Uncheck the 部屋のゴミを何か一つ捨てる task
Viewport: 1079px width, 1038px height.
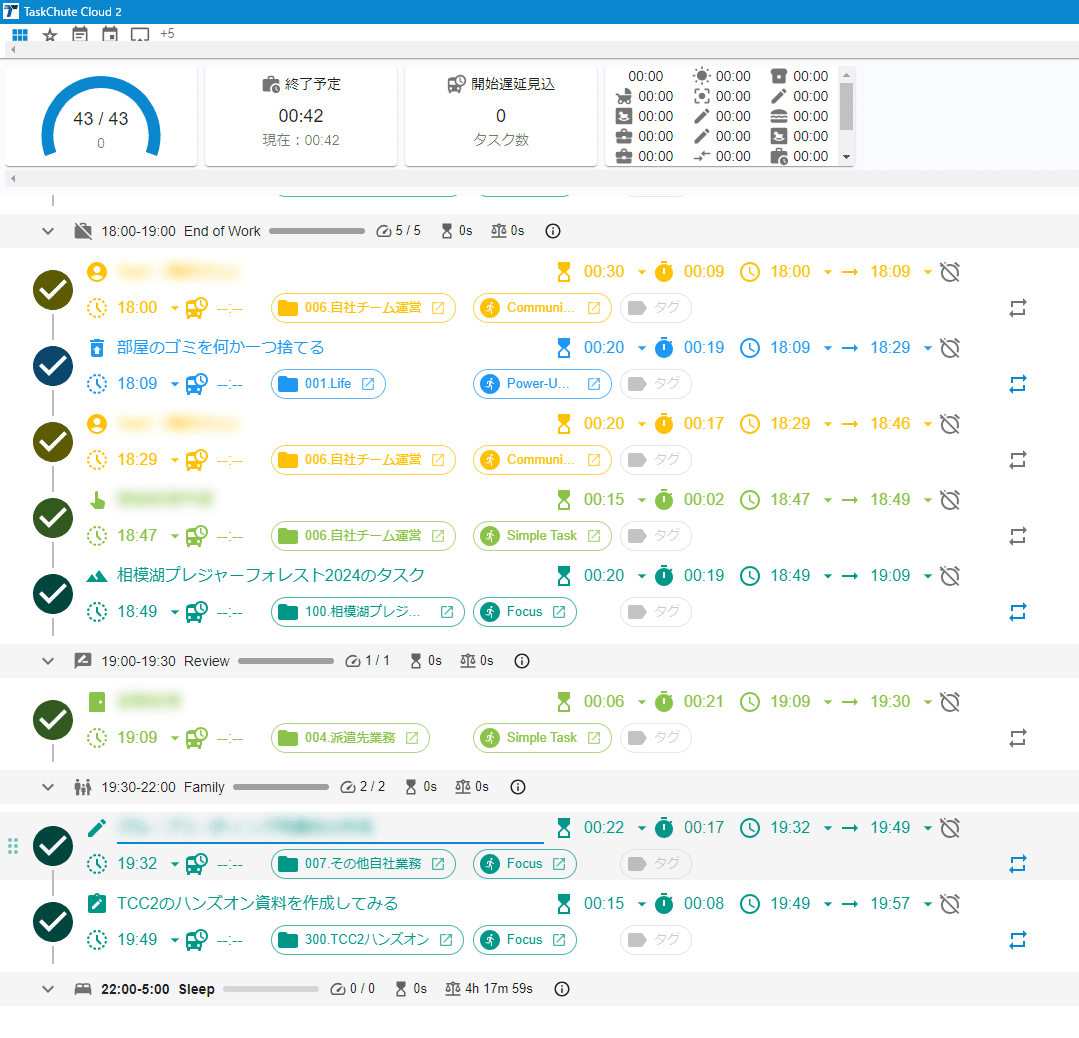click(x=53, y=366)
